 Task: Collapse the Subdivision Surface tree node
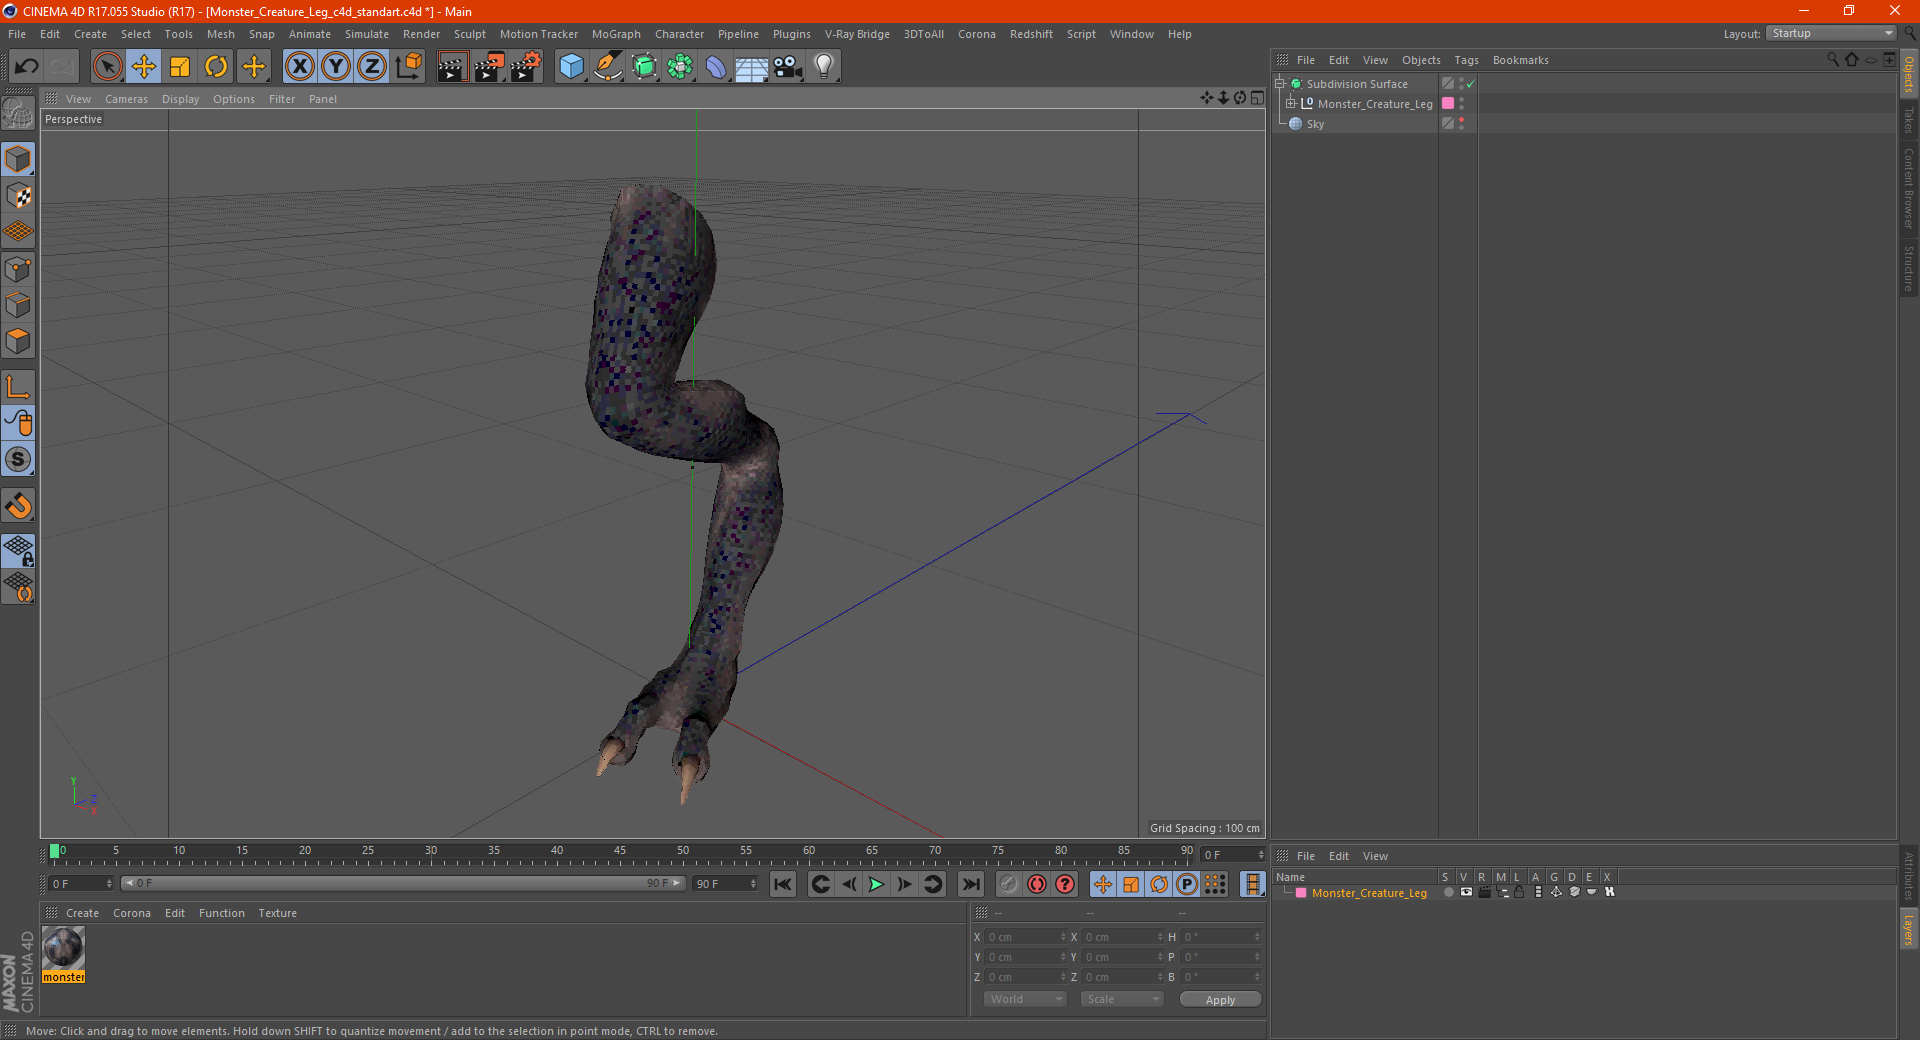(1280, 84)
